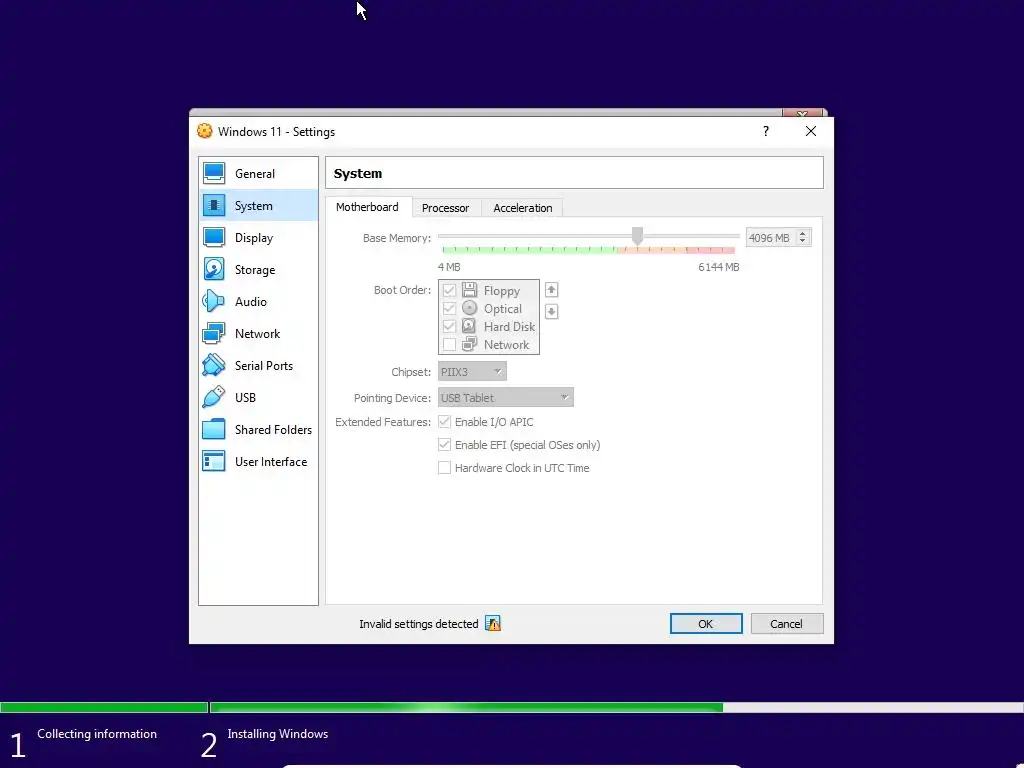The height and width of the screenshot is (768, 1024).
Task: Open the Pointing Device USB Tablet dropdown
Action: (505, 397)
